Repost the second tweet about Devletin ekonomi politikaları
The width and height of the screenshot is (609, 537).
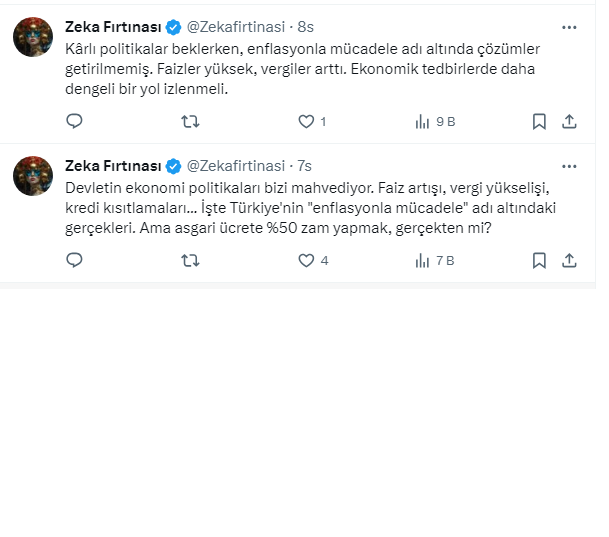click(x=190, y=260)
